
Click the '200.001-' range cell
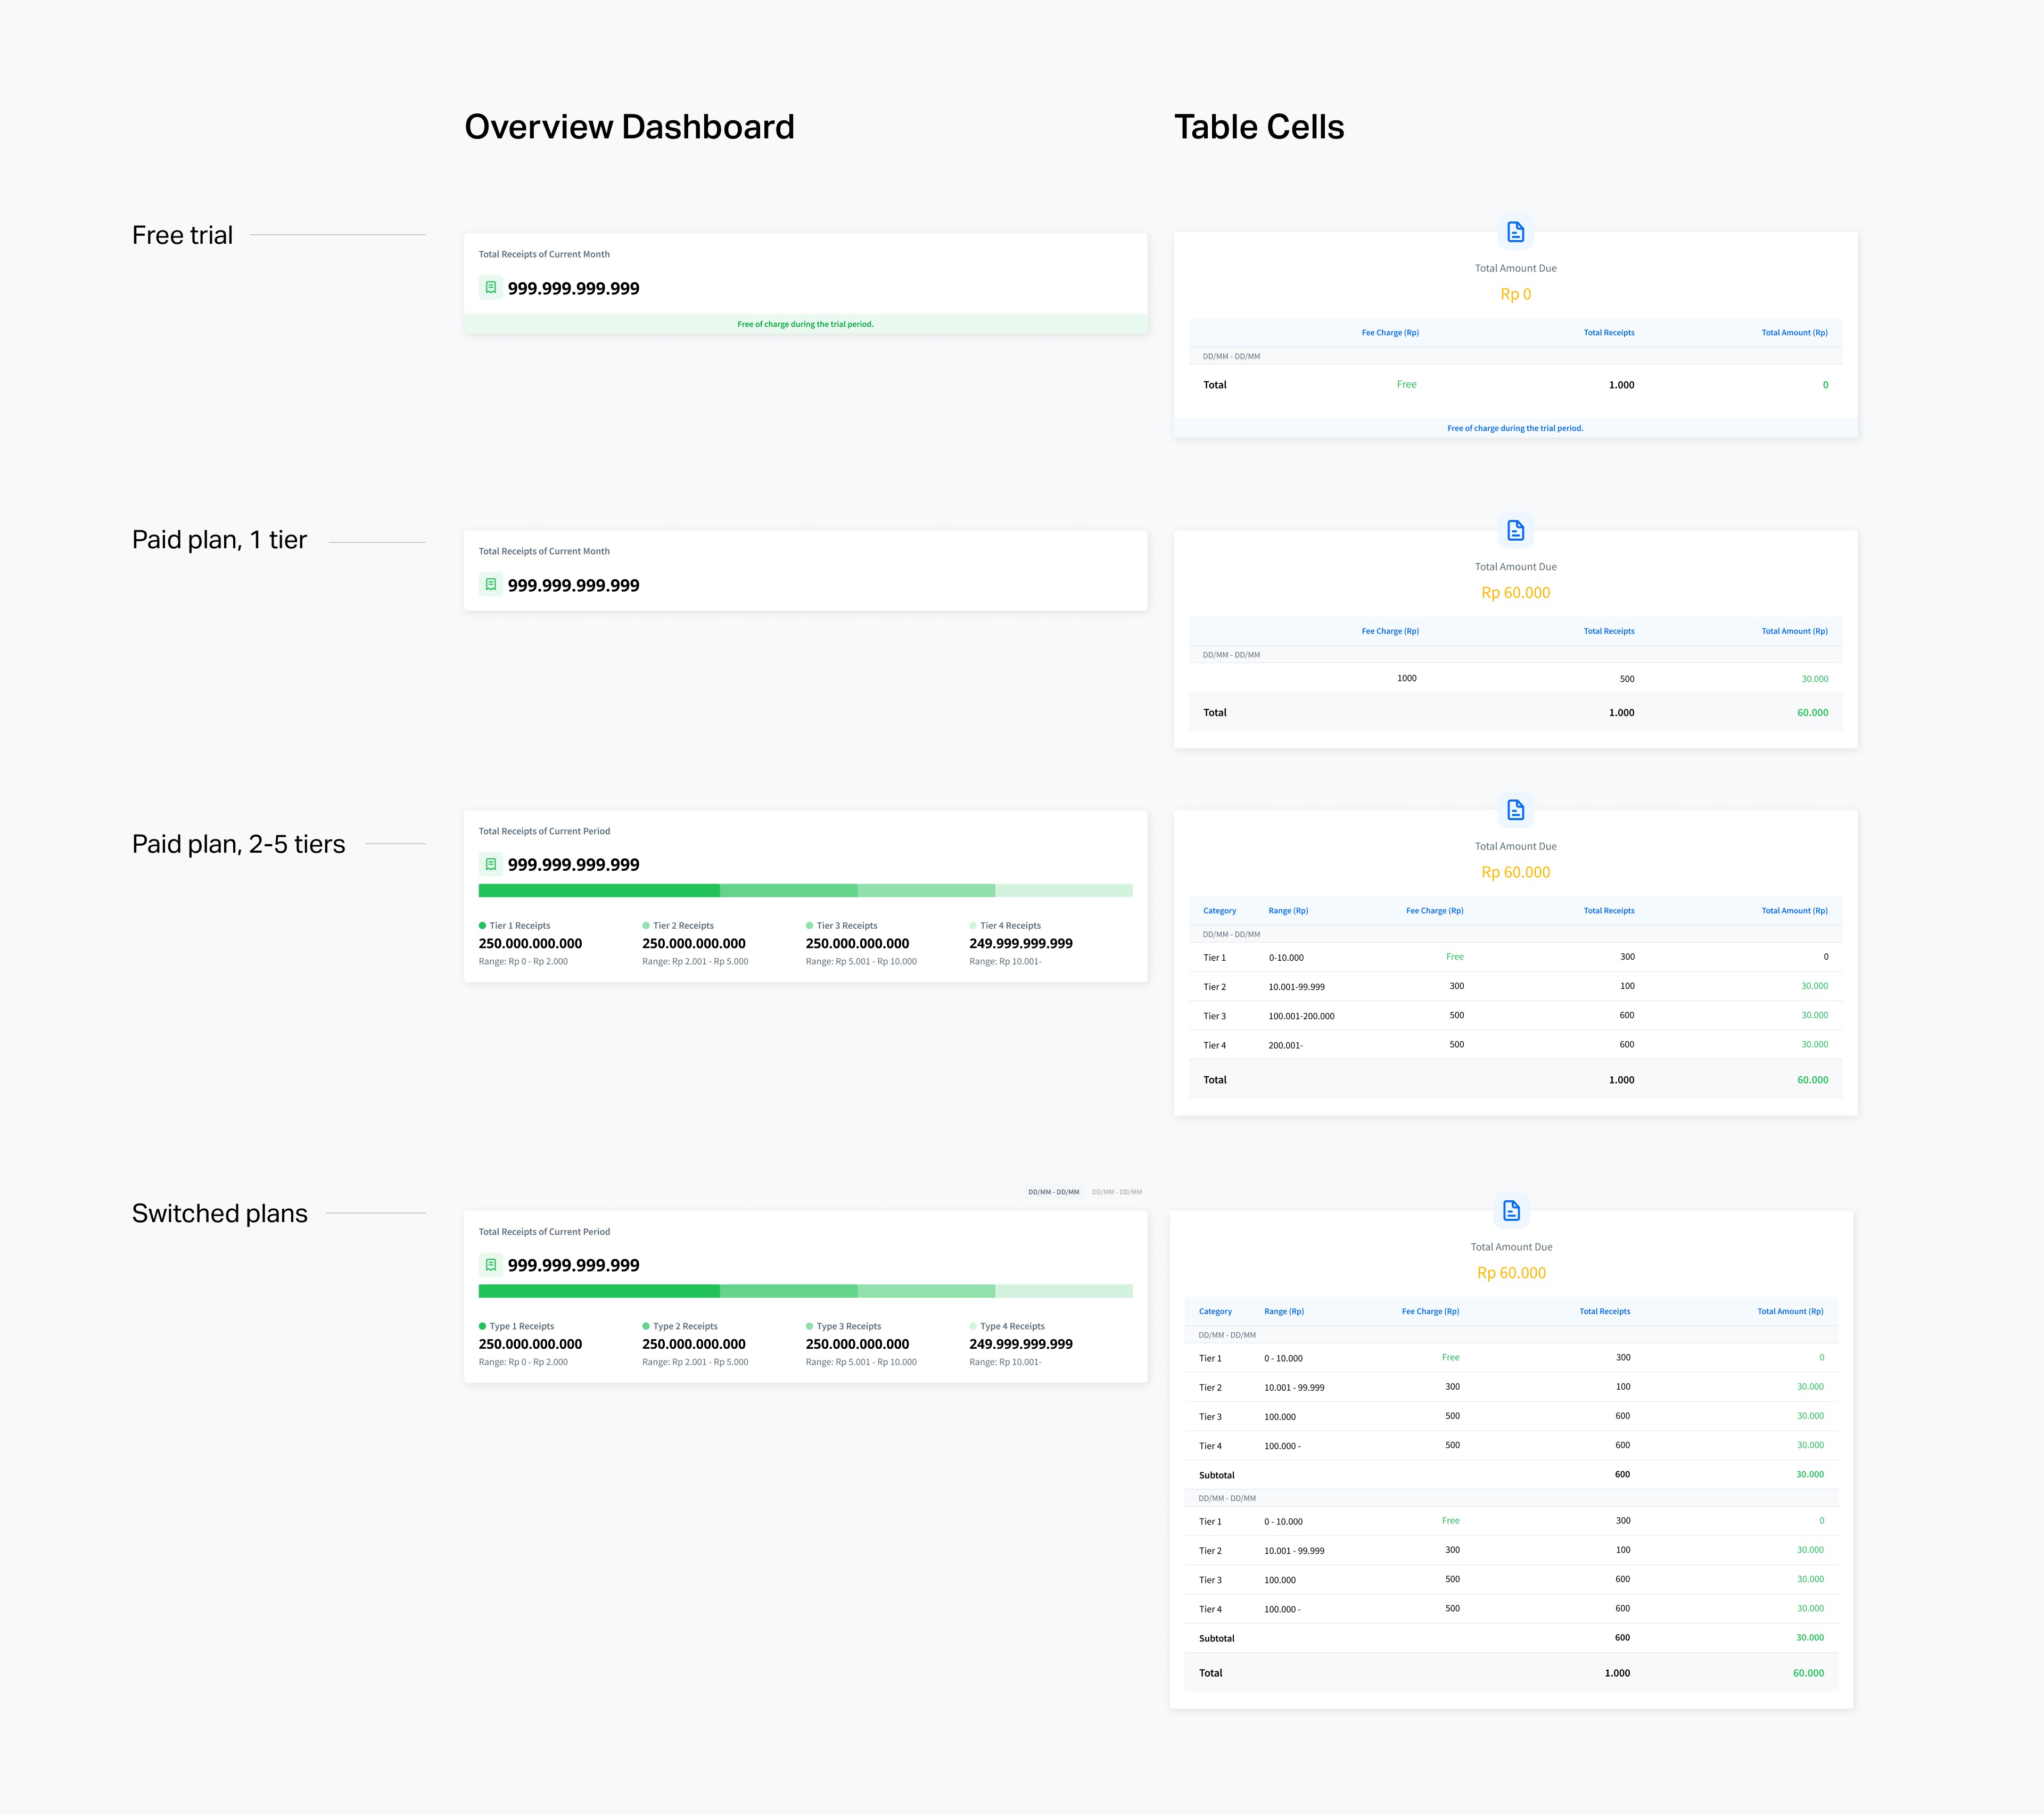1285,1045
